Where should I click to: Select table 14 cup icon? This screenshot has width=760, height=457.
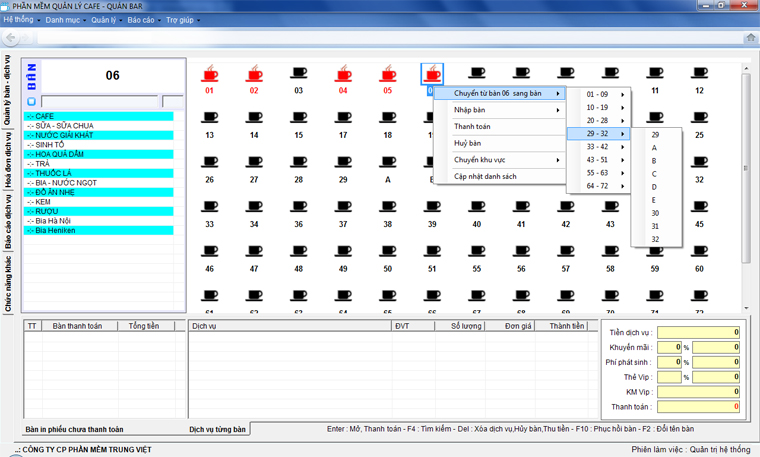[254, 118]
